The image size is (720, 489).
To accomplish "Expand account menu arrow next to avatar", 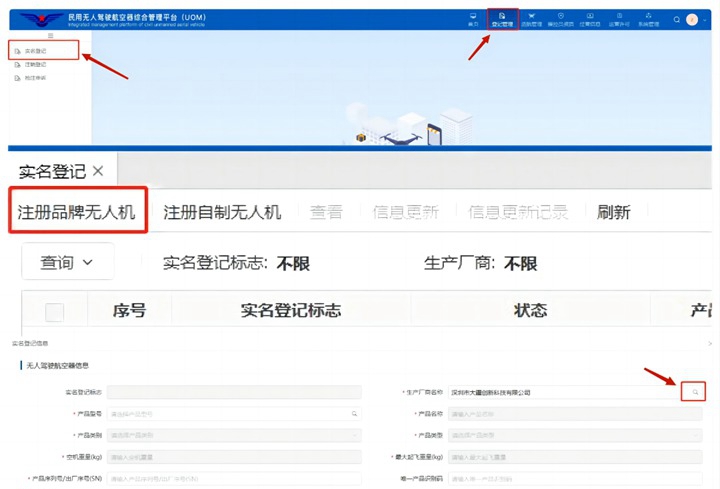I will coord(704,19).
